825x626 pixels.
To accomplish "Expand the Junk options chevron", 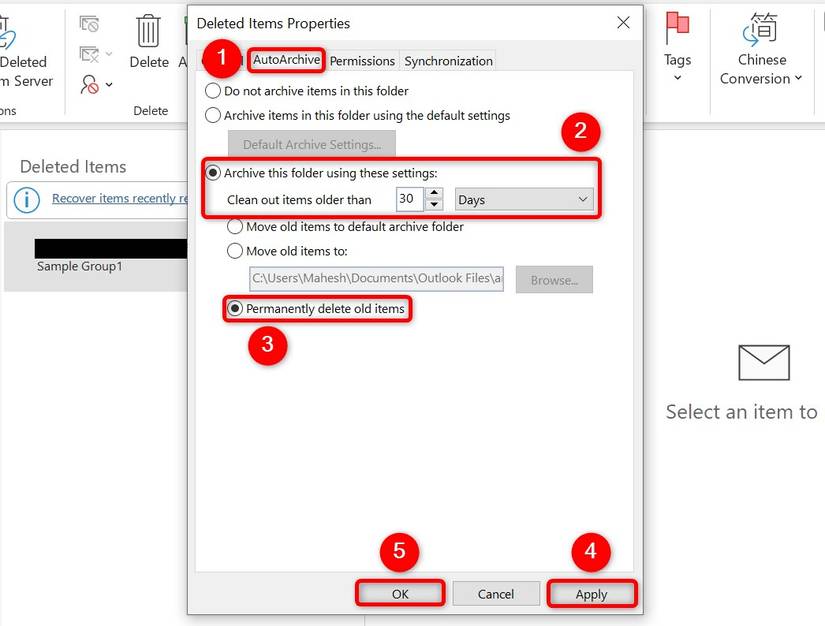I will click(x=107, y=85).
